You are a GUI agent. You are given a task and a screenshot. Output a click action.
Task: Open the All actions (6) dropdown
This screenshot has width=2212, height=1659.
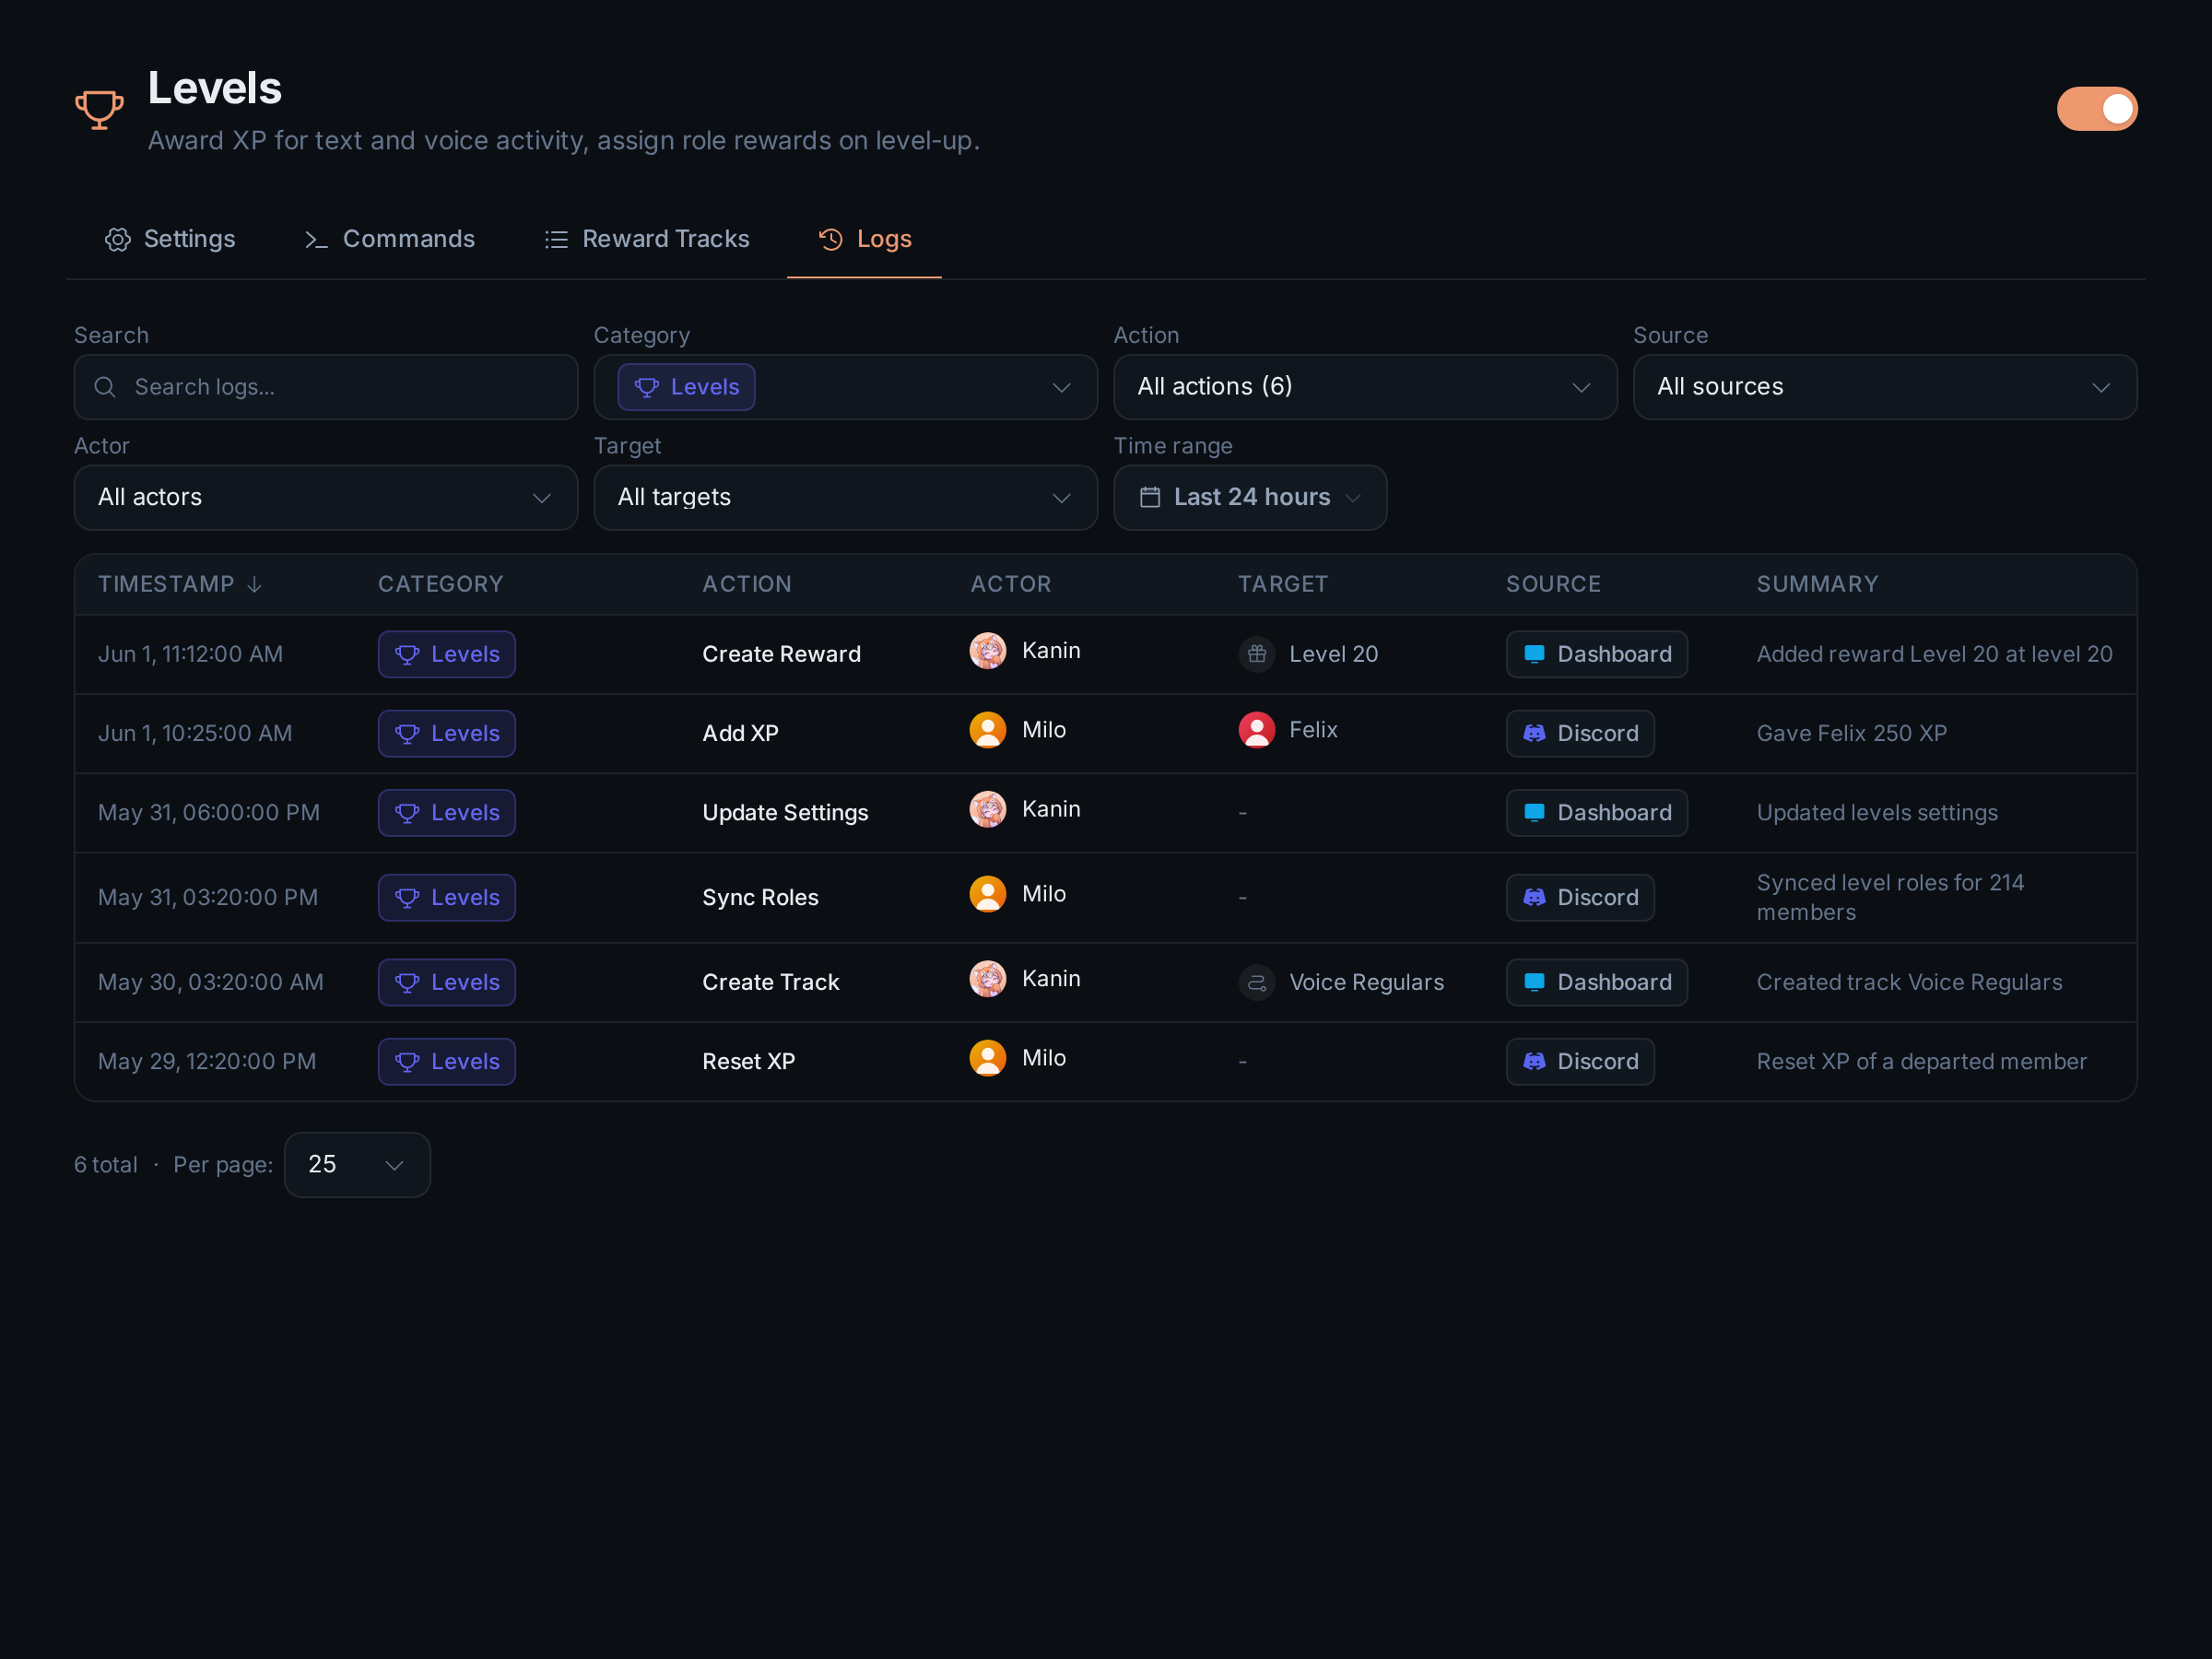coord(1365,387)
